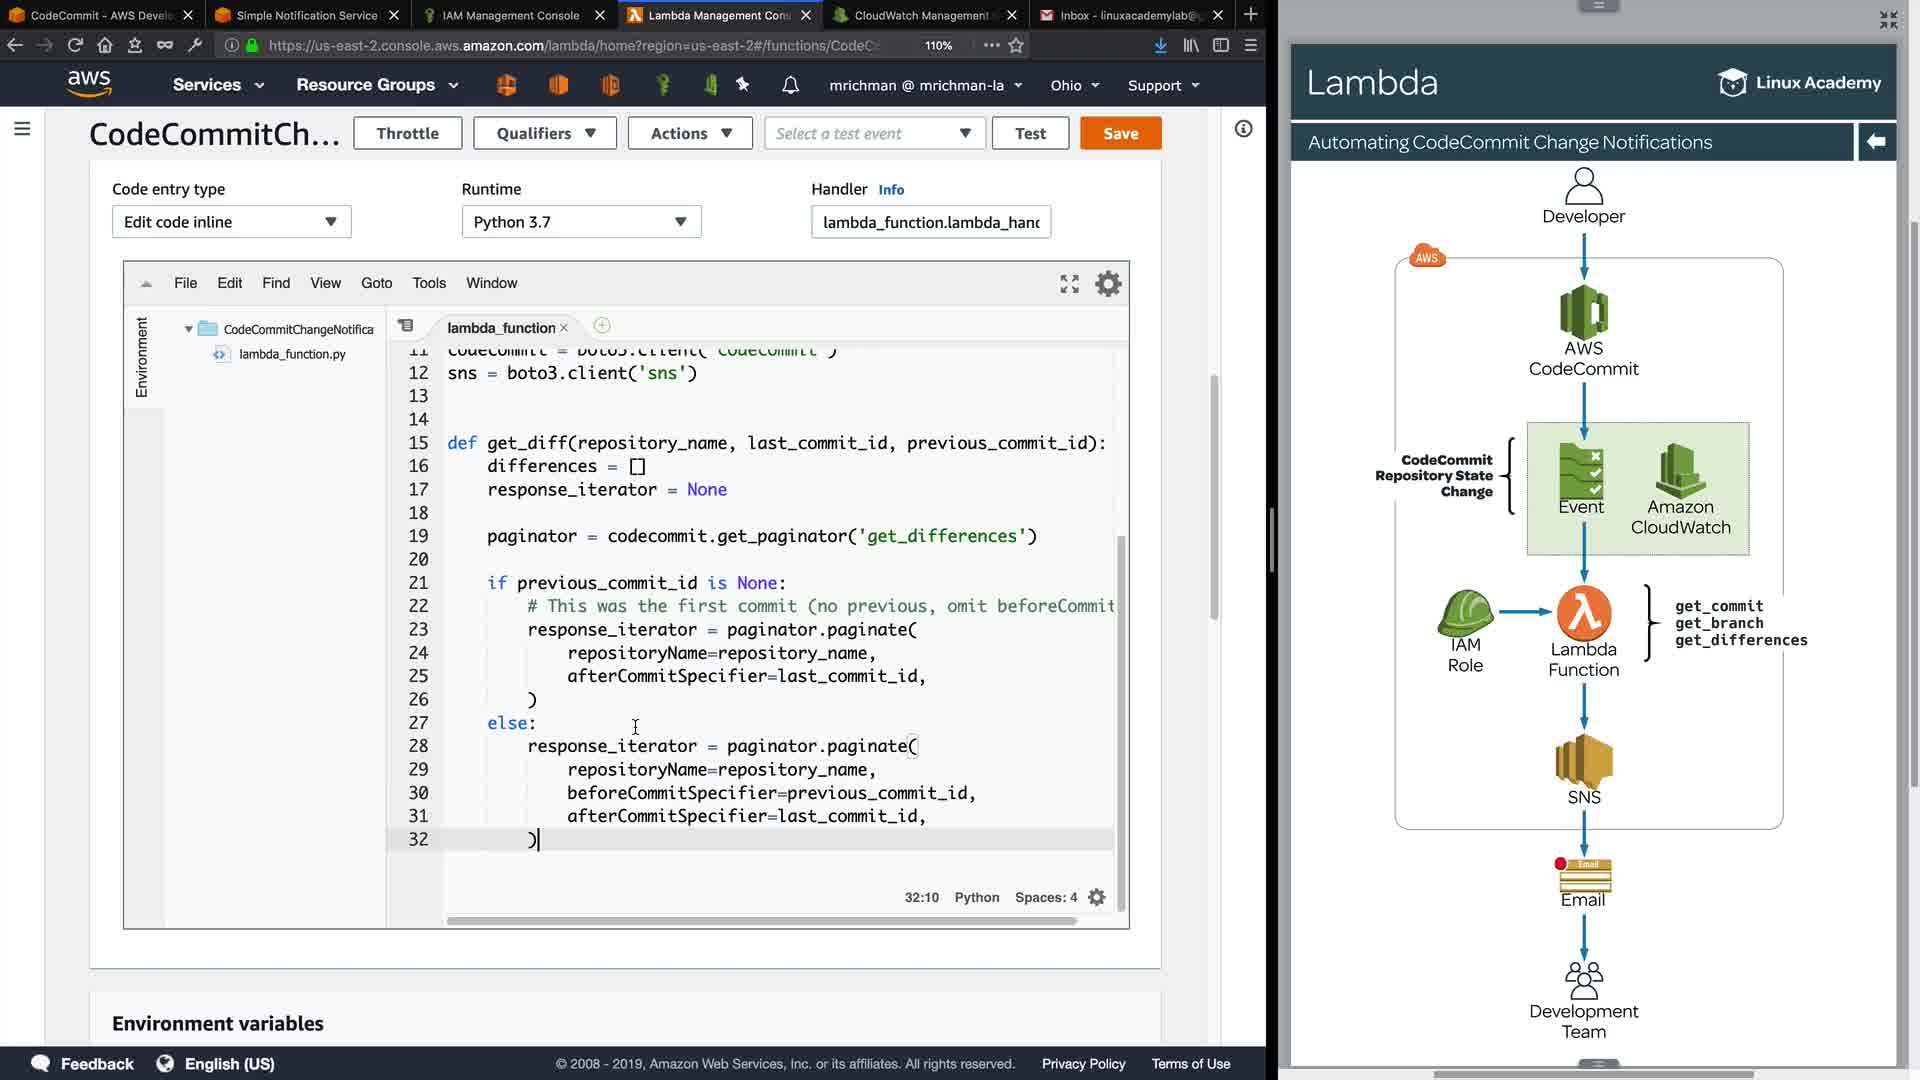Toggle the code editor fullscreen icon
Image resolution: width=1920 pixels, height=1080 pixels.
pyautogui.click(x=1069, y=284)
